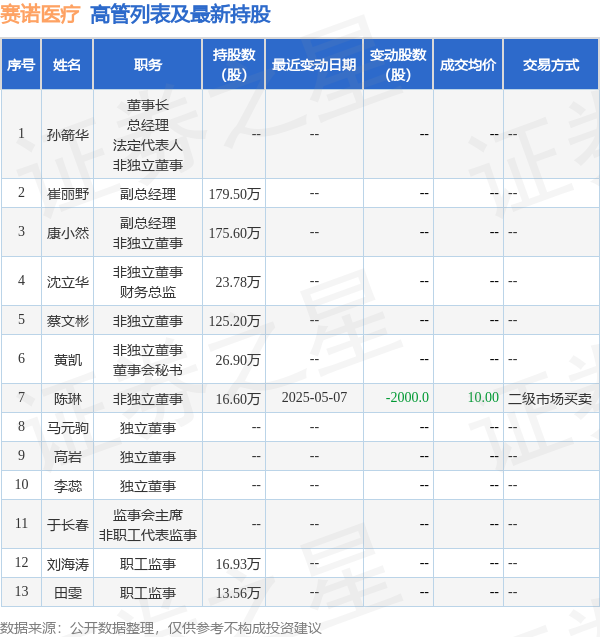
Task: Click 田雯's 职工监事 position cell
Action: point(148,593)
